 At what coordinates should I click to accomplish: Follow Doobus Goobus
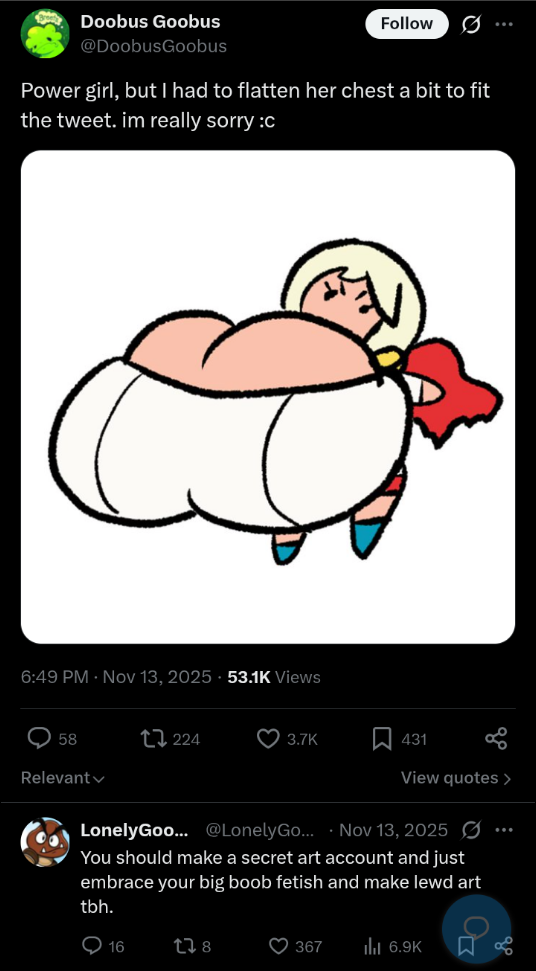[x=407, y=24]
